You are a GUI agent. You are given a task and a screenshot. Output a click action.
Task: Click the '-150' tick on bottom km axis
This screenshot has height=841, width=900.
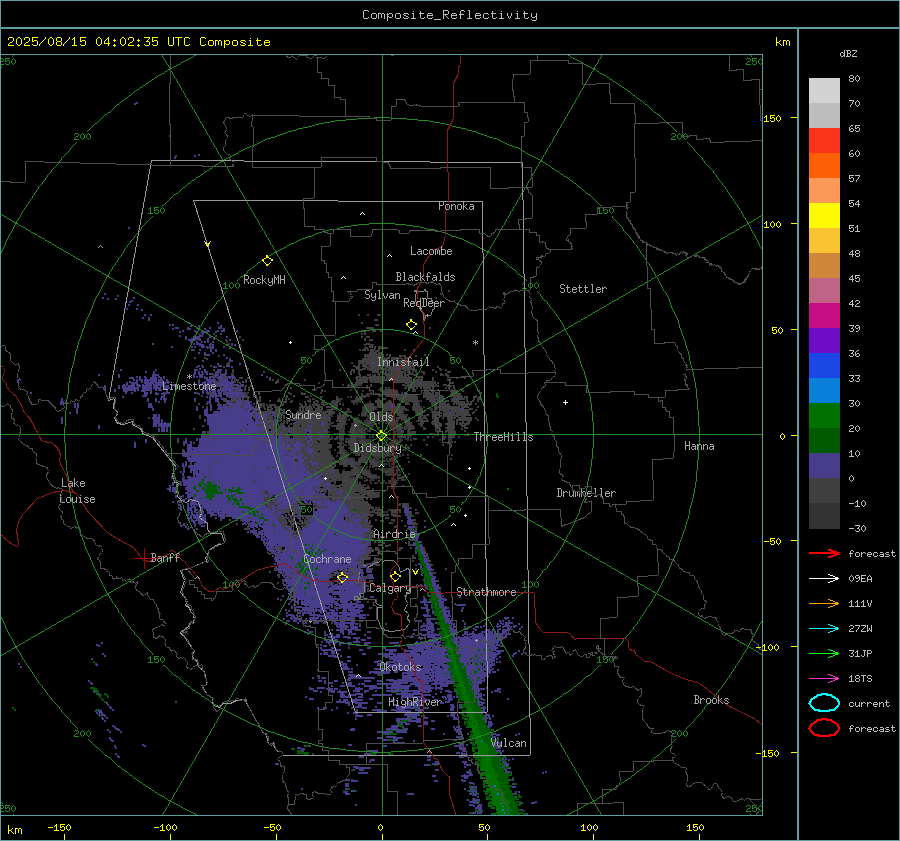coord(59,827)
